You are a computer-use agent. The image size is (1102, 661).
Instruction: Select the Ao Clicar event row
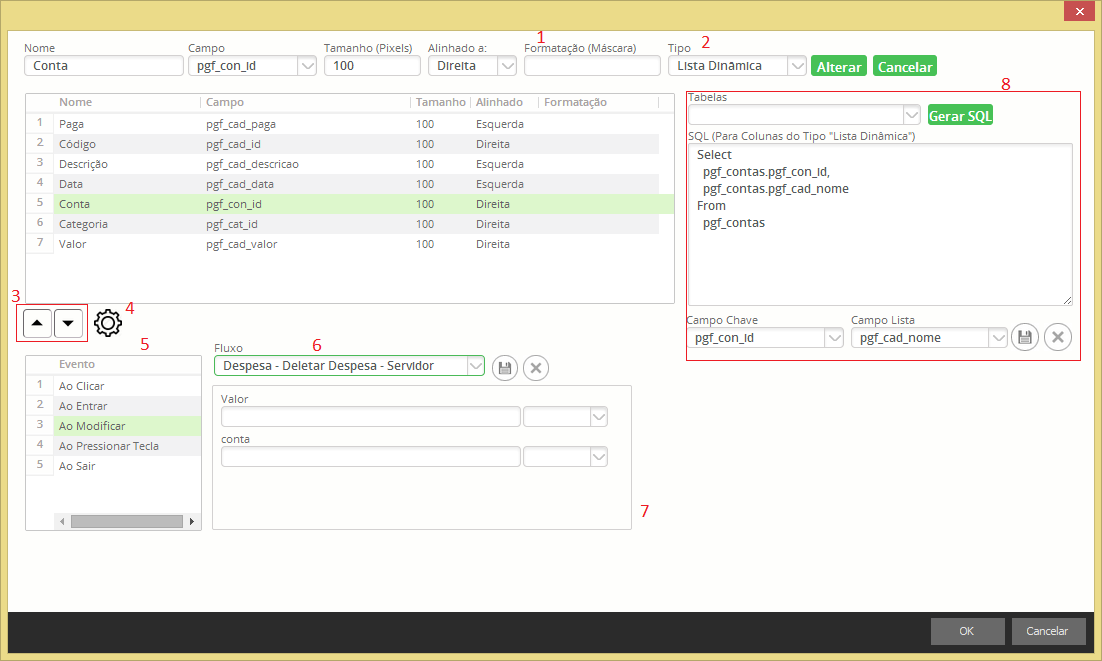tap(82, 386)
